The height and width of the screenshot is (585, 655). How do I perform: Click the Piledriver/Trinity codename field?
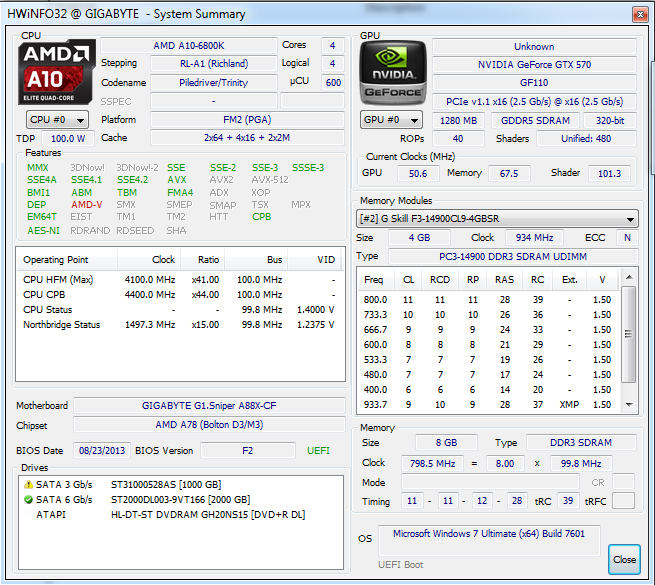pyautogui.click(x=214, y=83)
